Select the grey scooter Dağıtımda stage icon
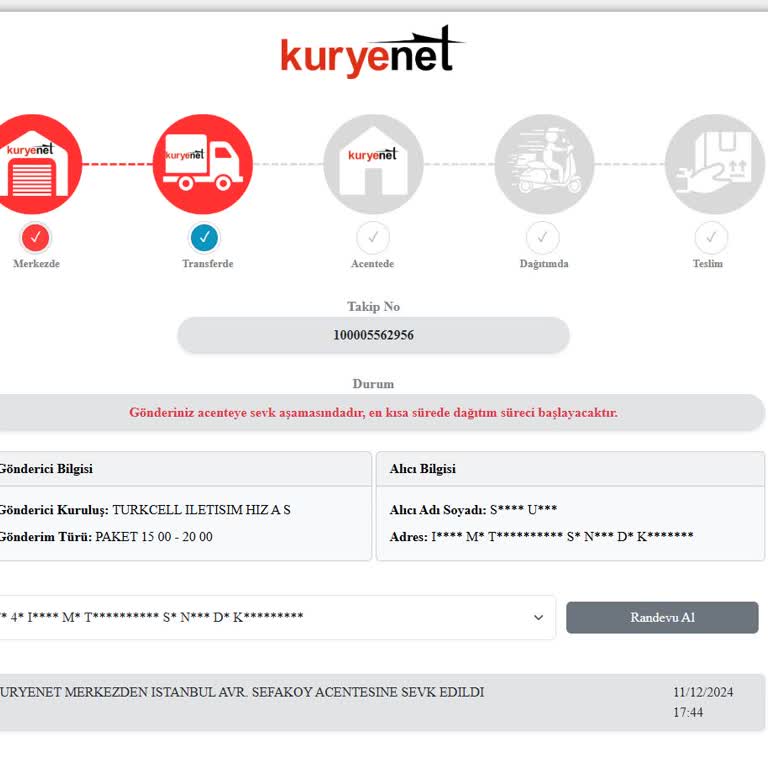Viewport: 768px width, 768px height. tap(544, 164)
